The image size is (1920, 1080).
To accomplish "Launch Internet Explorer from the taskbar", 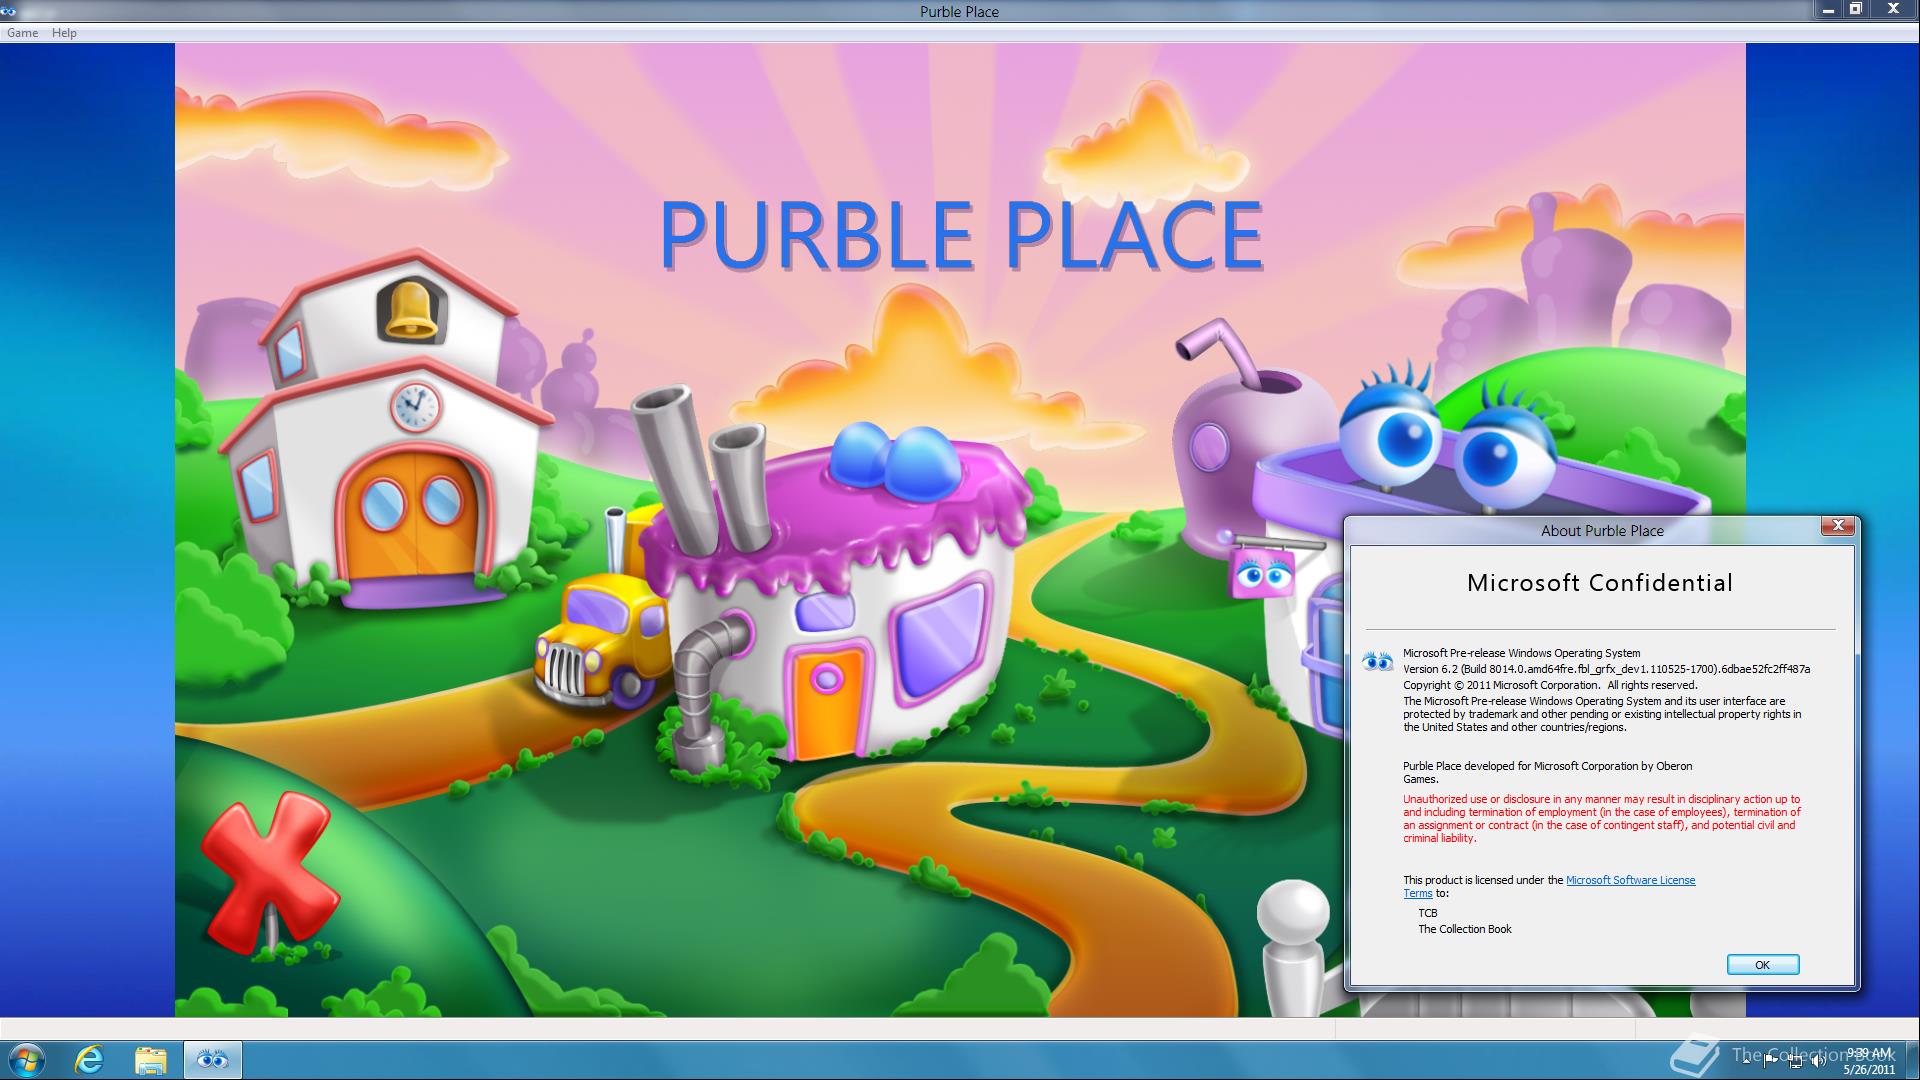I will [x=89, y=1059].
